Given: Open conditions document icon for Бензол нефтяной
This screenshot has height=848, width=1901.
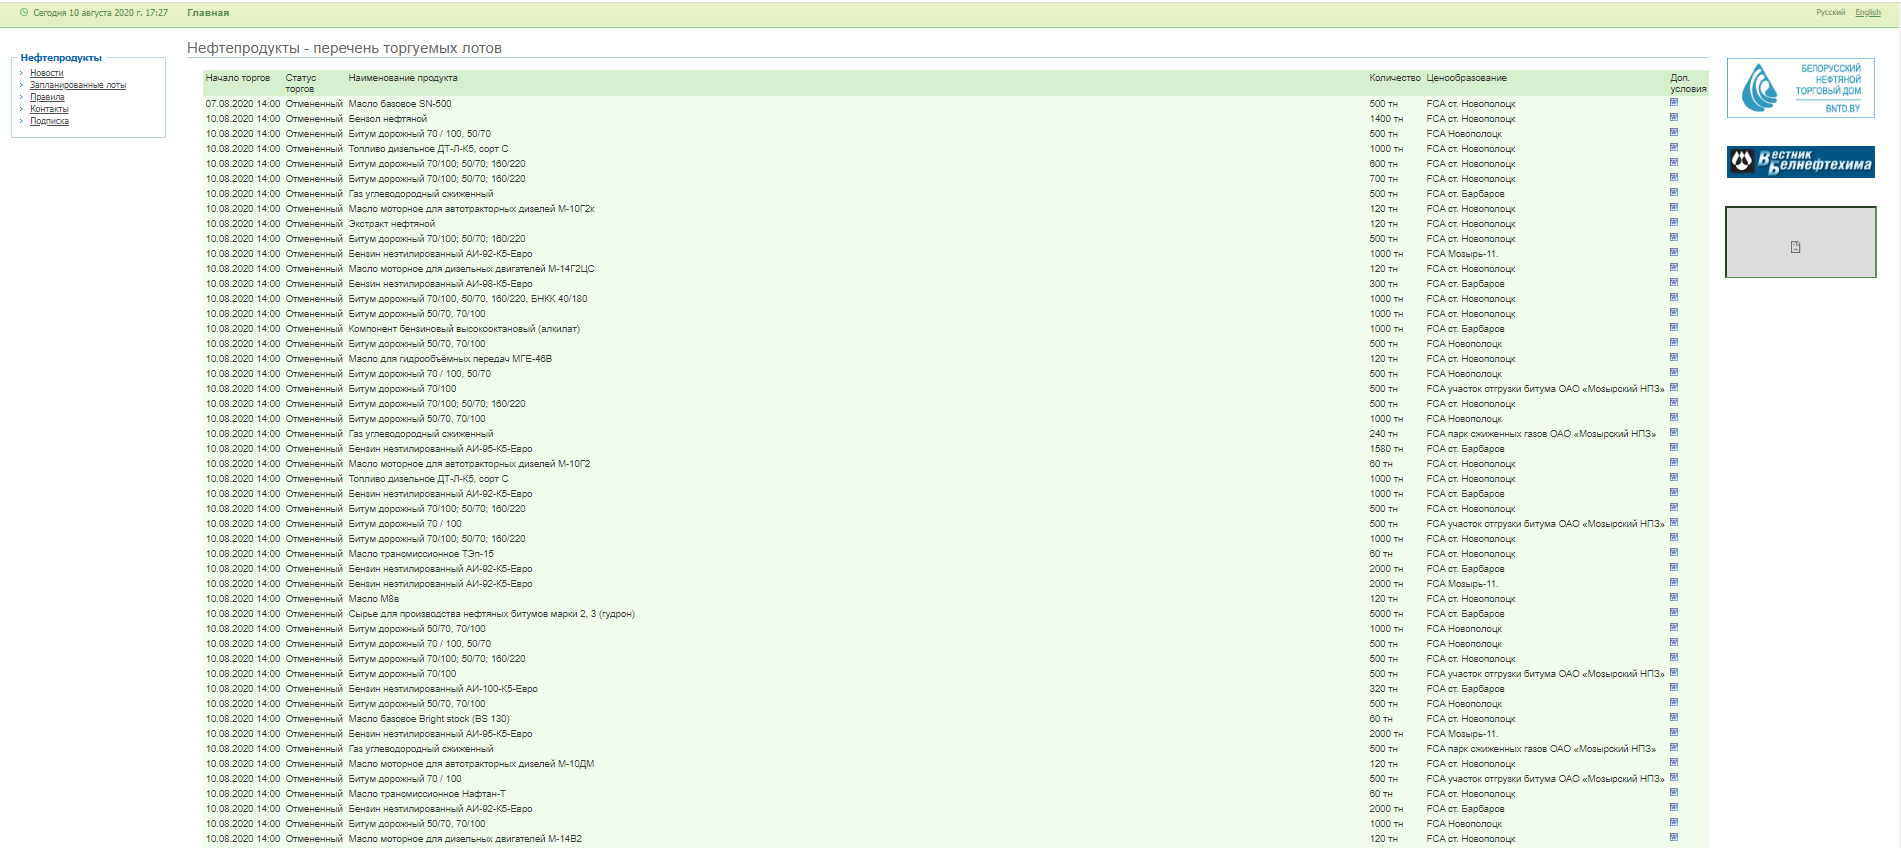Looking at the screenshot, I should tap(1673, 117).
